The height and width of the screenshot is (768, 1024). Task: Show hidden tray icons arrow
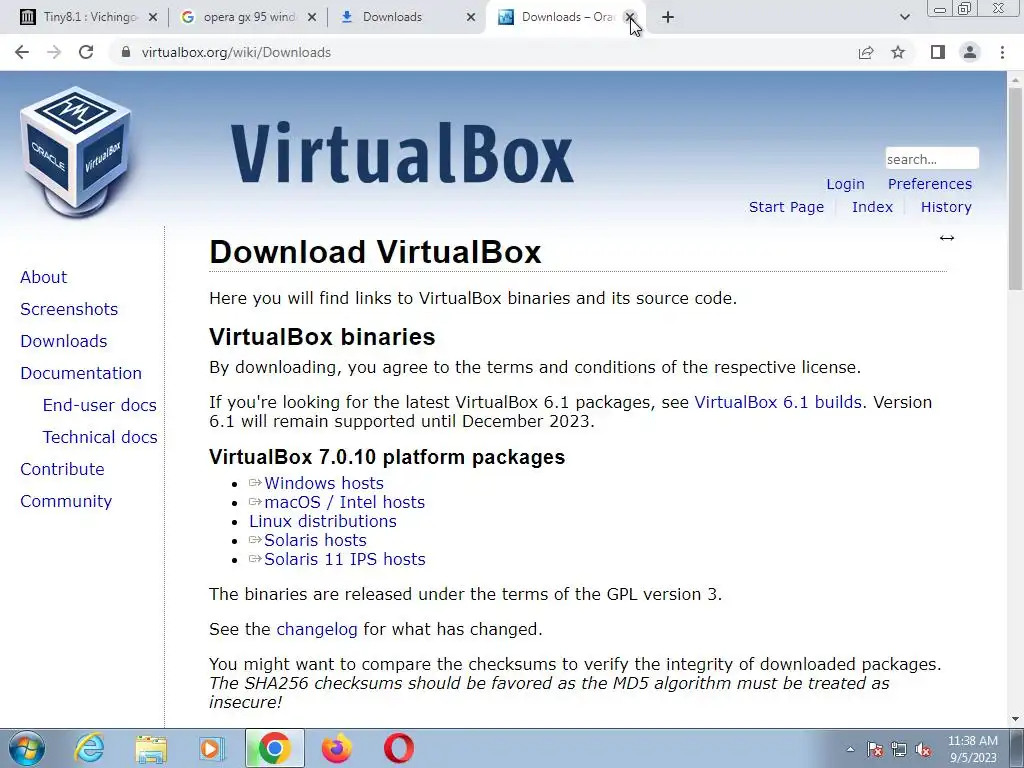point(850,749)
